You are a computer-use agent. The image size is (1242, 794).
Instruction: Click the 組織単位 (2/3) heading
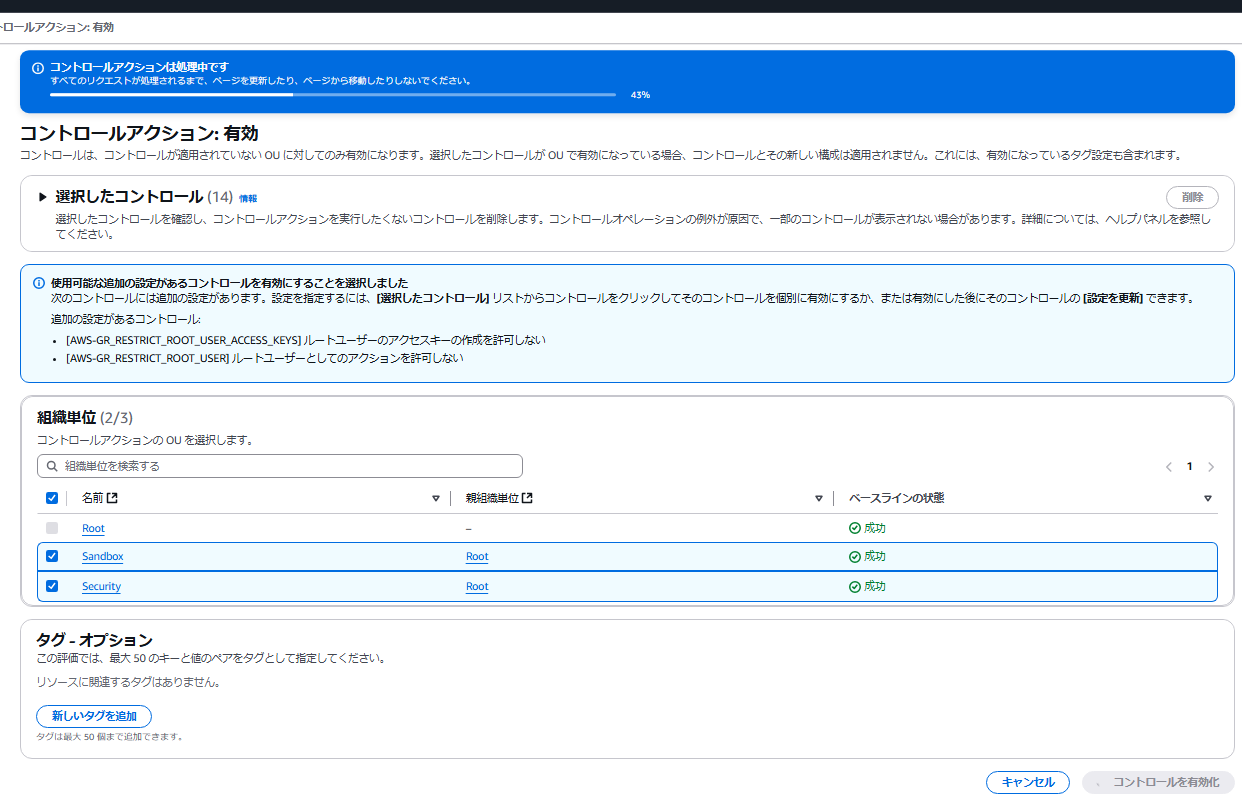tap(85, 417)
